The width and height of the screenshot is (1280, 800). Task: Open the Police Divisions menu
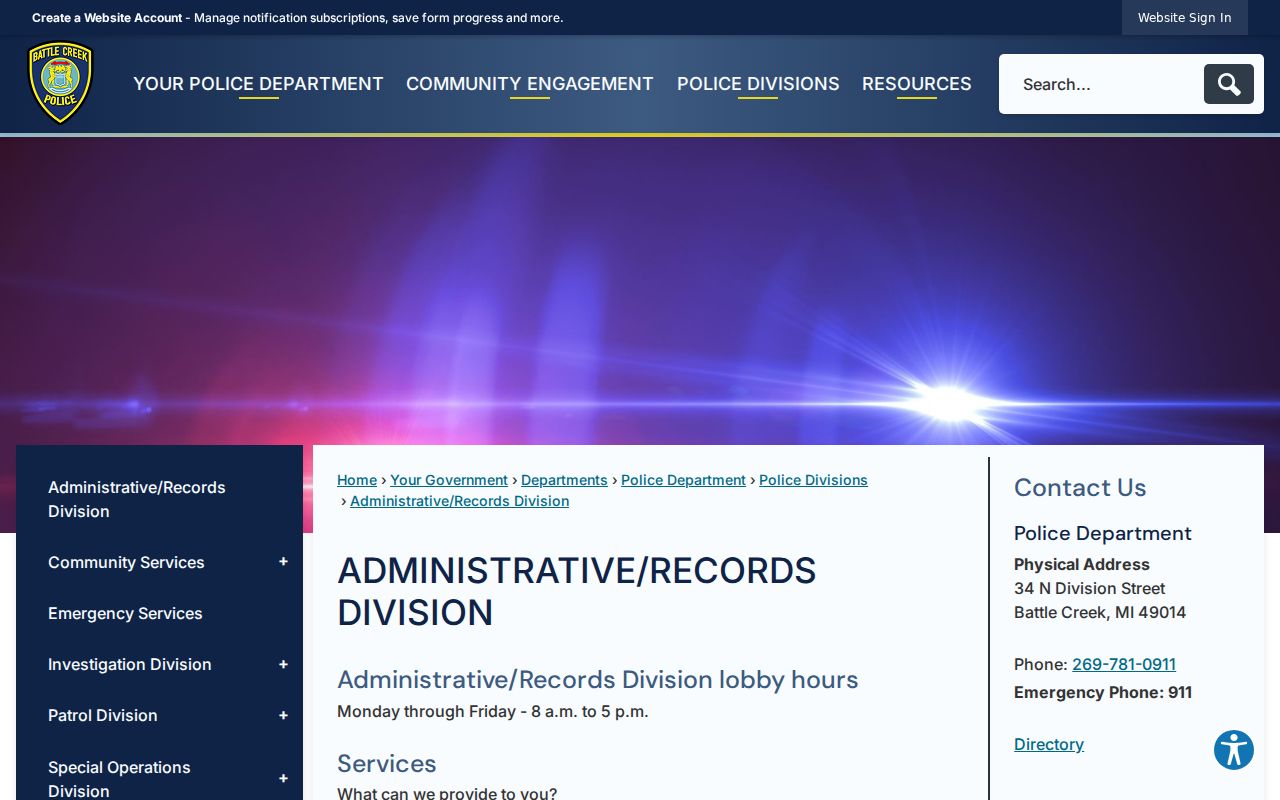758,84
